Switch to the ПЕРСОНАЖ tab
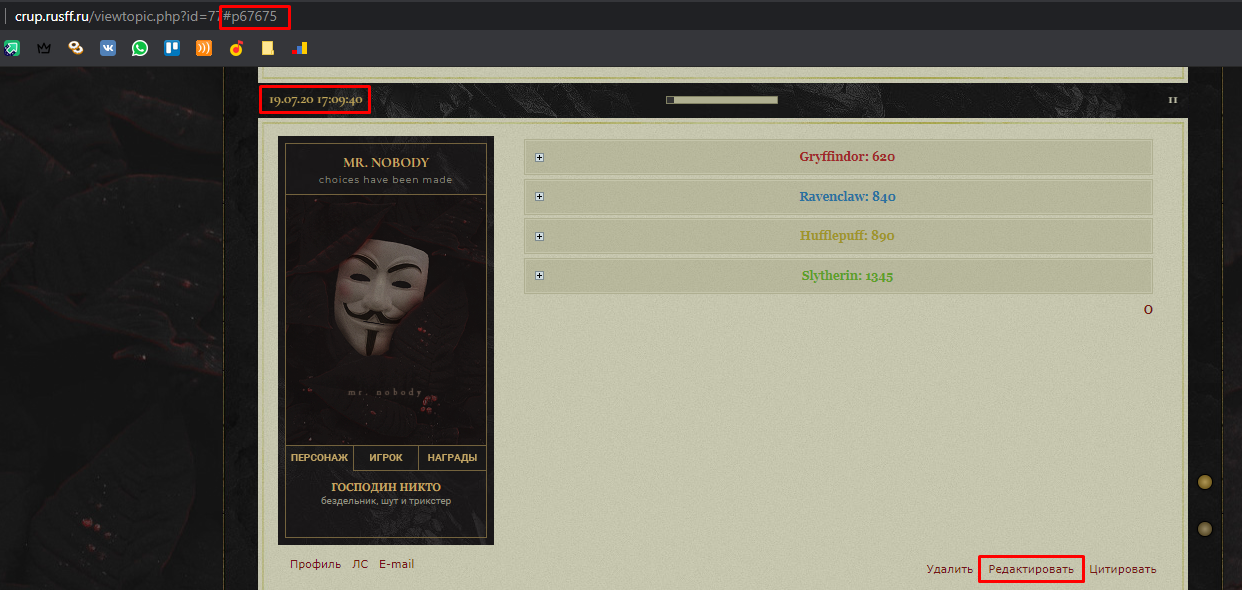This screenshot has width=1242, height=590. (319, 458)
